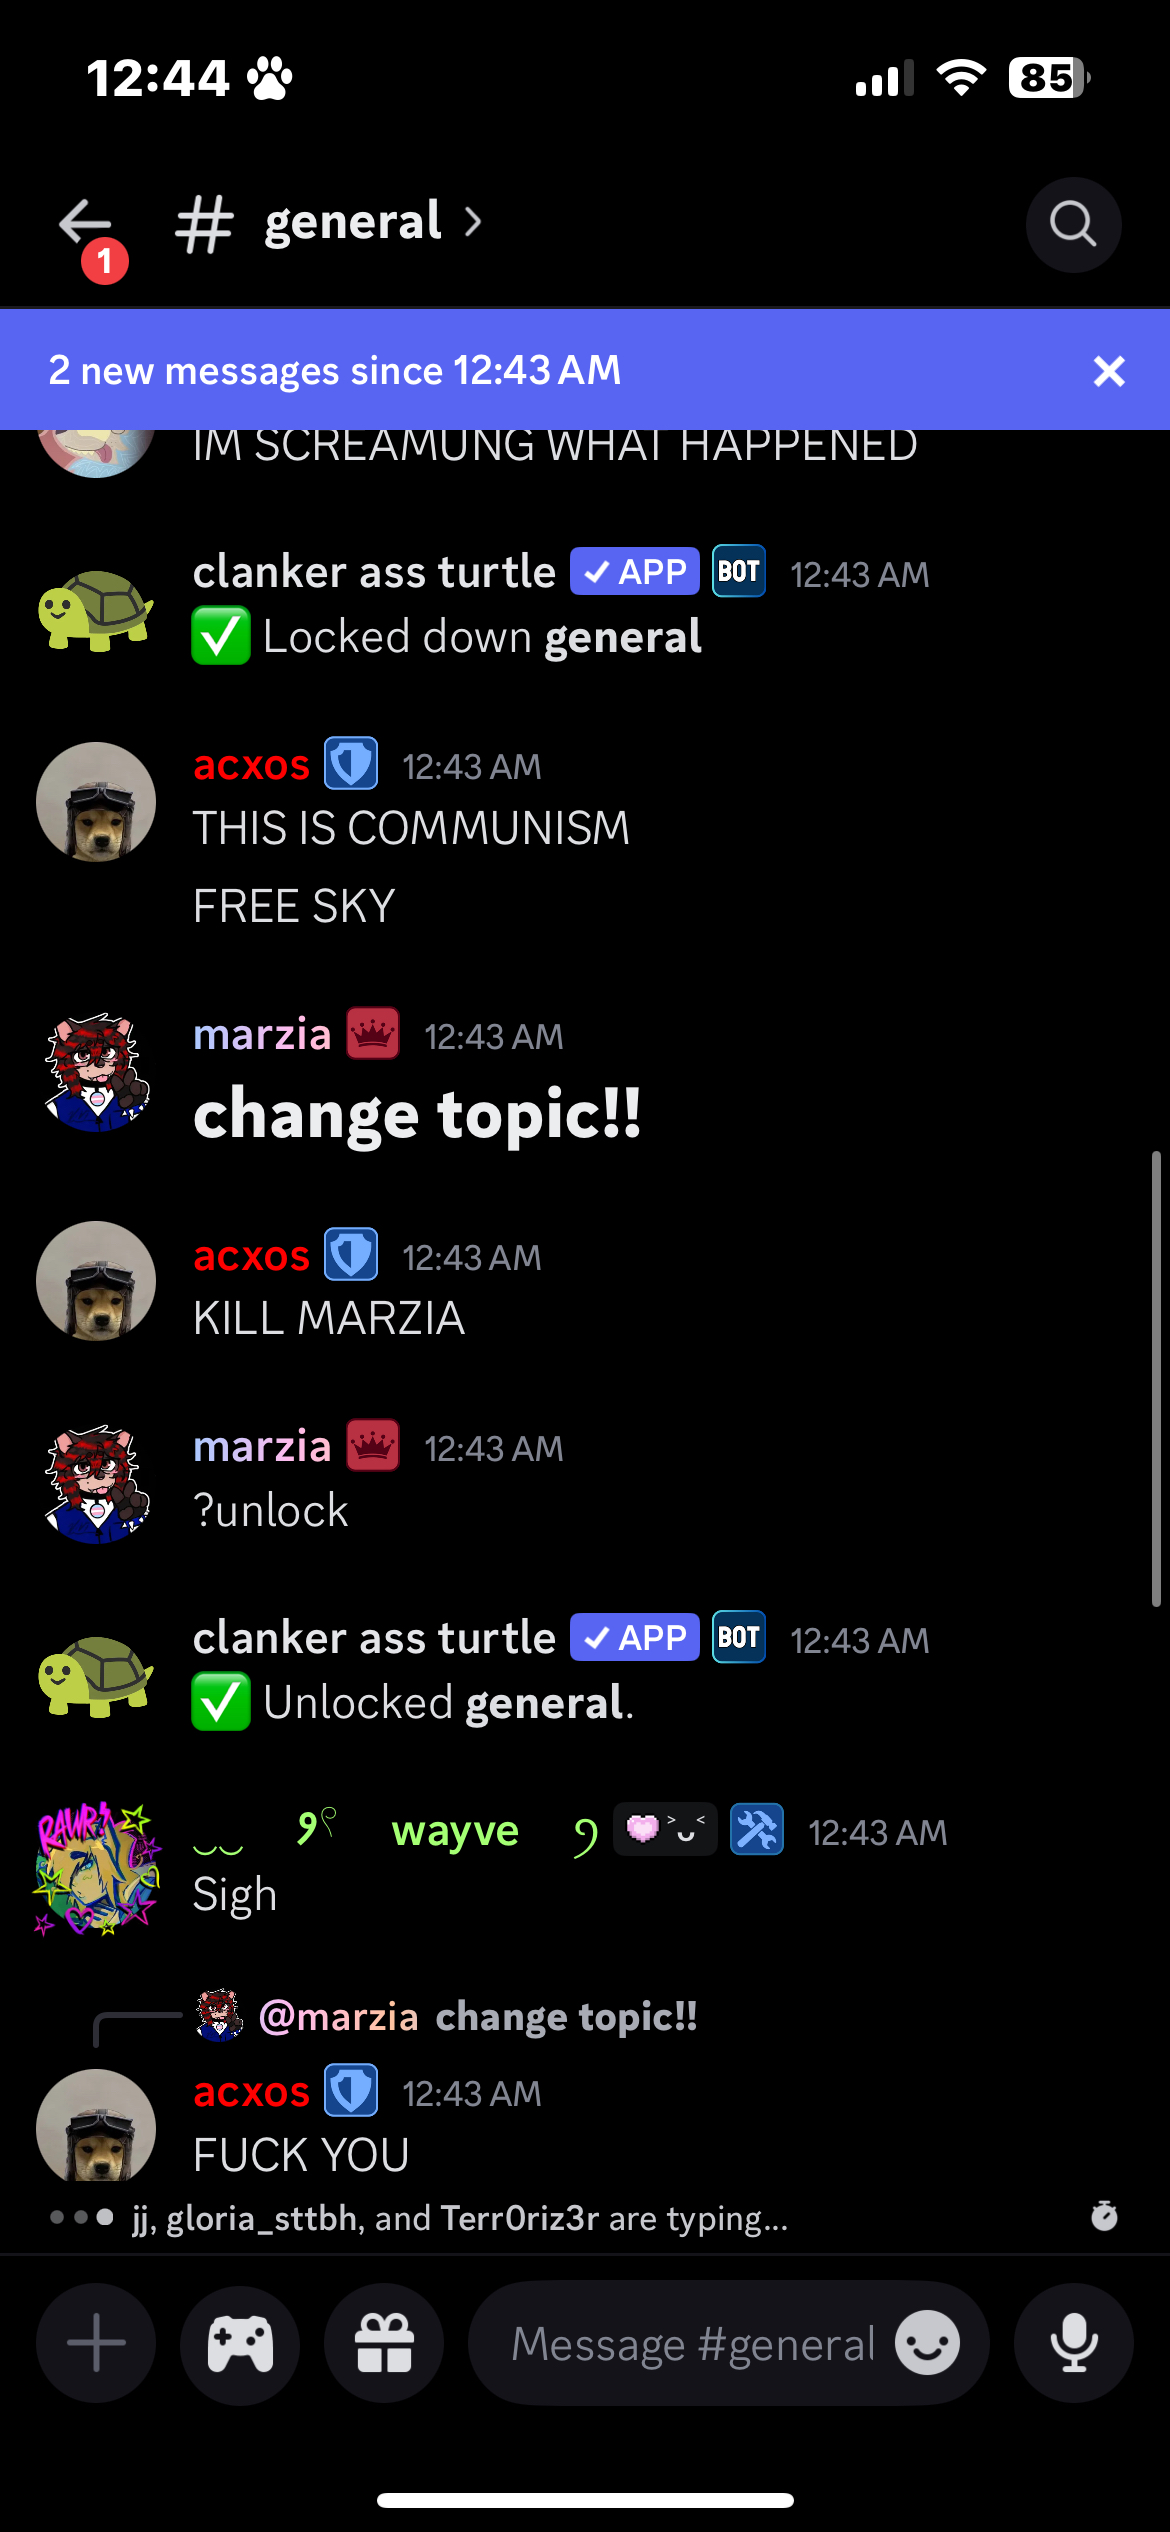The image size is (1170, 2532).
Task: Tap the back arrow with notification badge
Action: [x=90, y=234]
